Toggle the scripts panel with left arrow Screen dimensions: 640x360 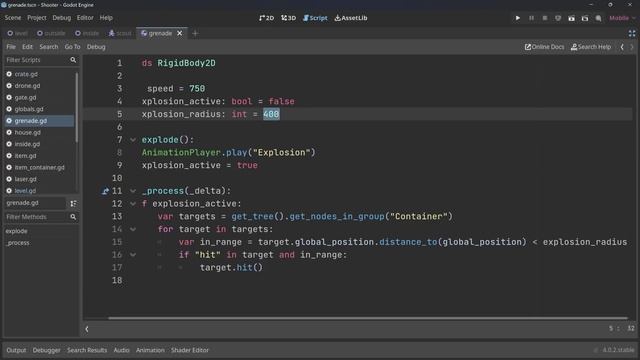tap(87, 329)
